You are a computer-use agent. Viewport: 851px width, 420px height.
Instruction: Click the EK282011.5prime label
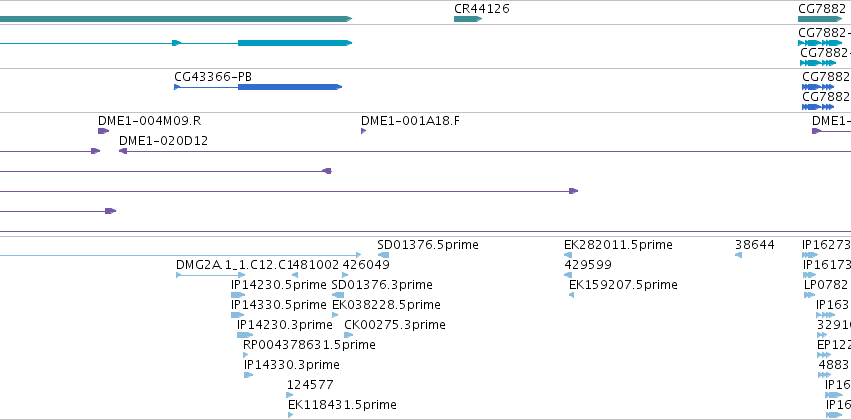618,245
